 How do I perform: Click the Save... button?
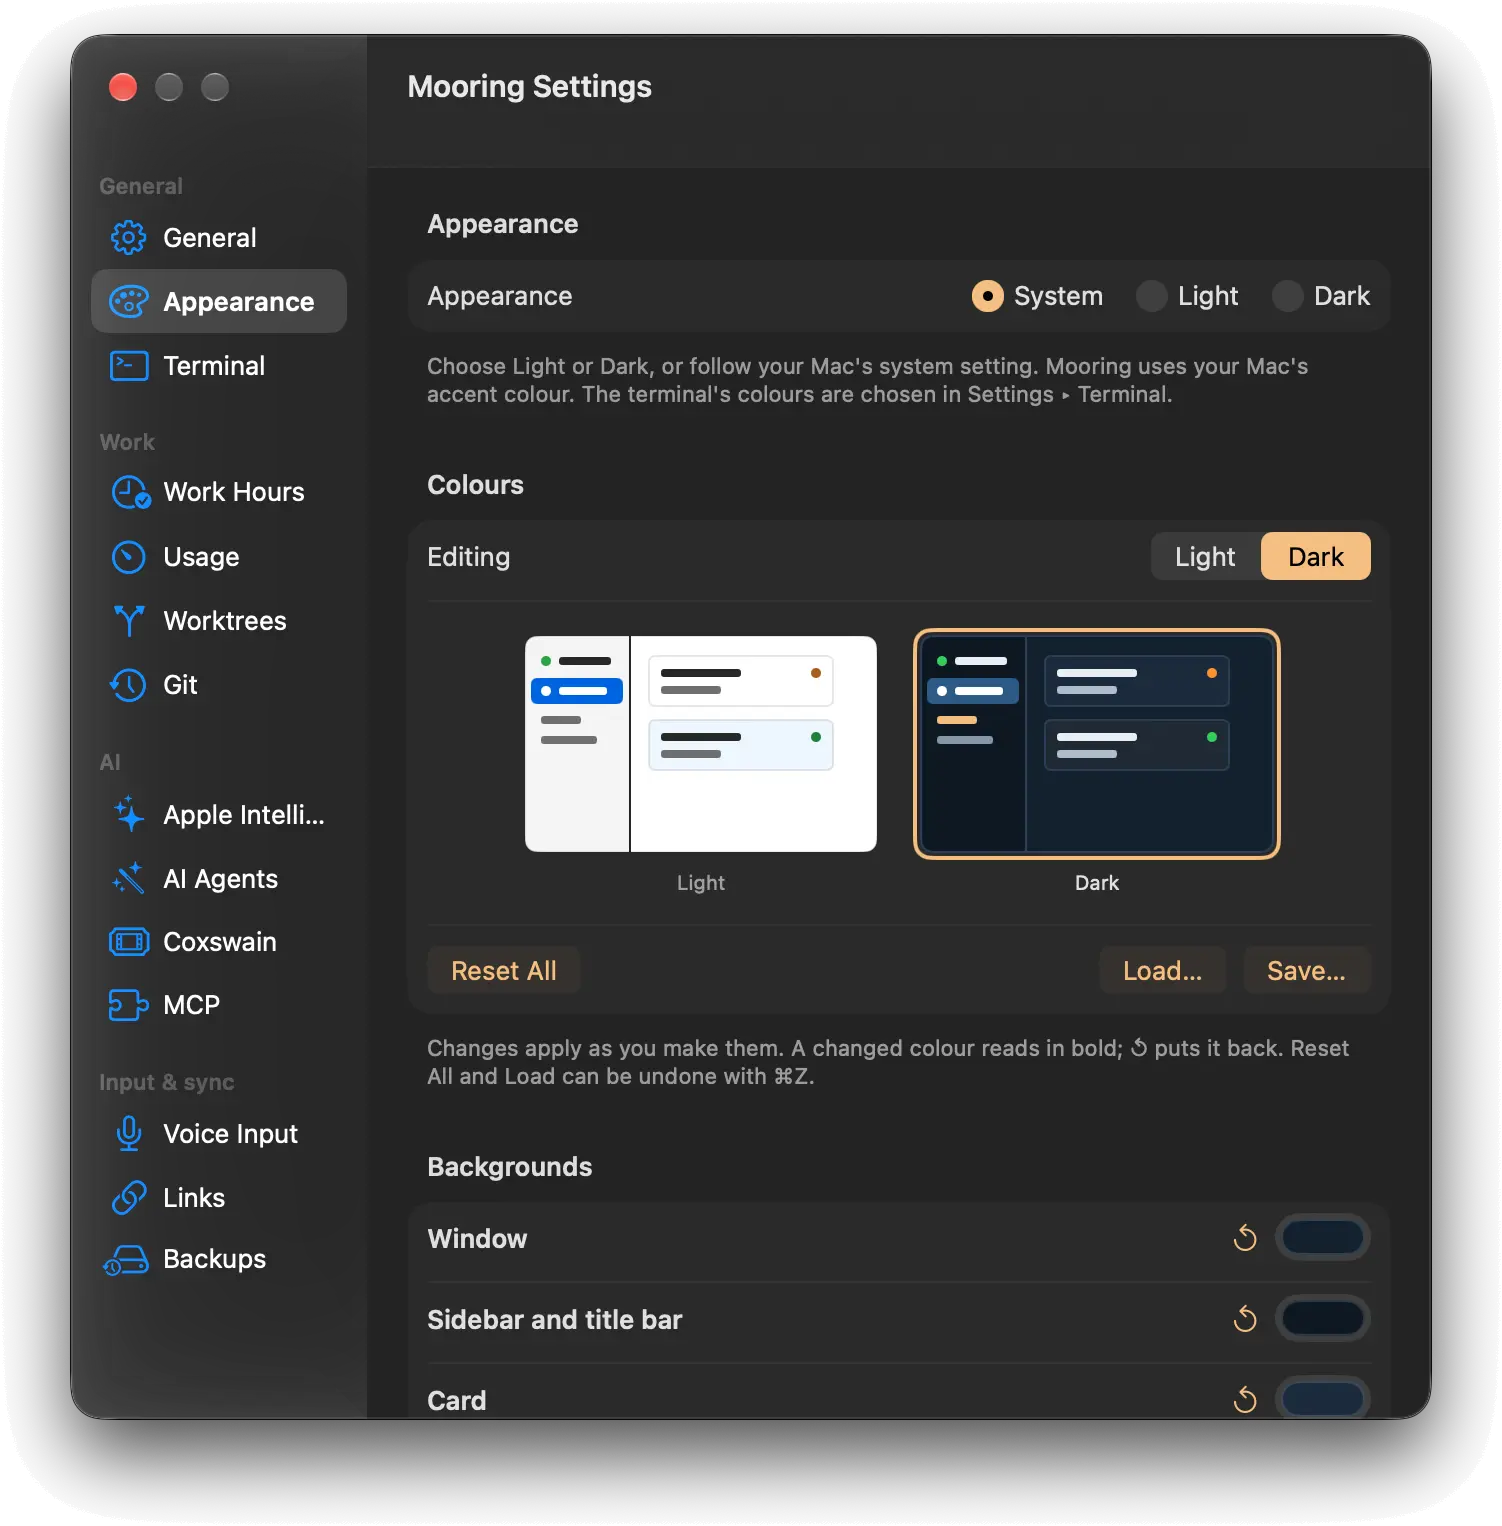1306,970
